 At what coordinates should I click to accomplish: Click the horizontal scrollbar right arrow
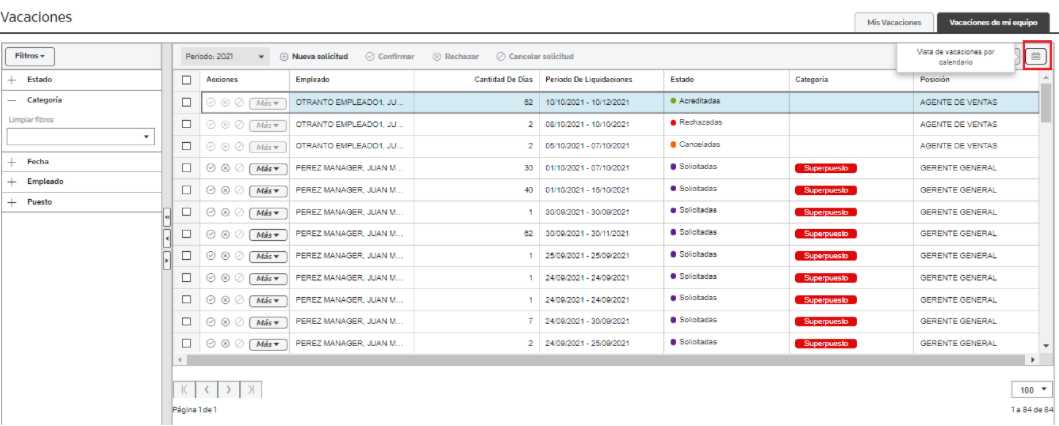[x=1033, y=360]
